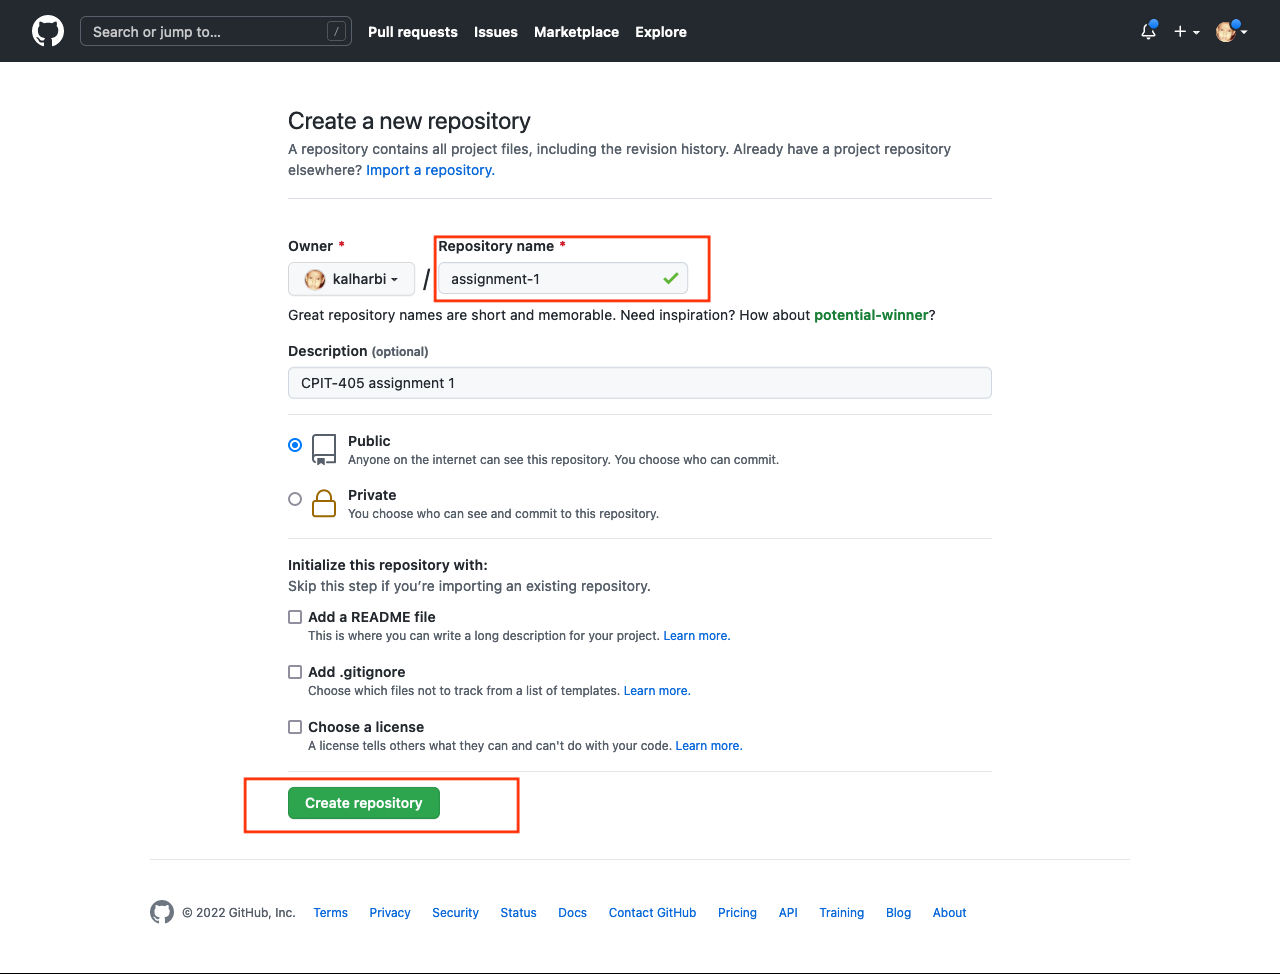Open the Status footer link

pos(518,913)
